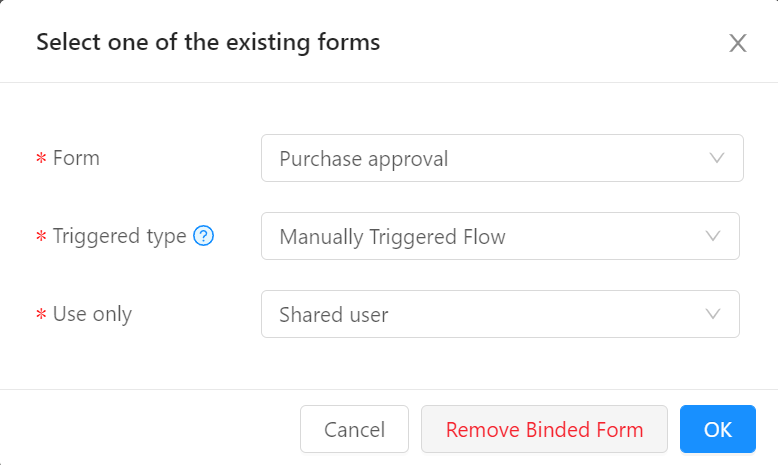
Task: Open the Purchase approval form dropdown
Action: (502, 158)
